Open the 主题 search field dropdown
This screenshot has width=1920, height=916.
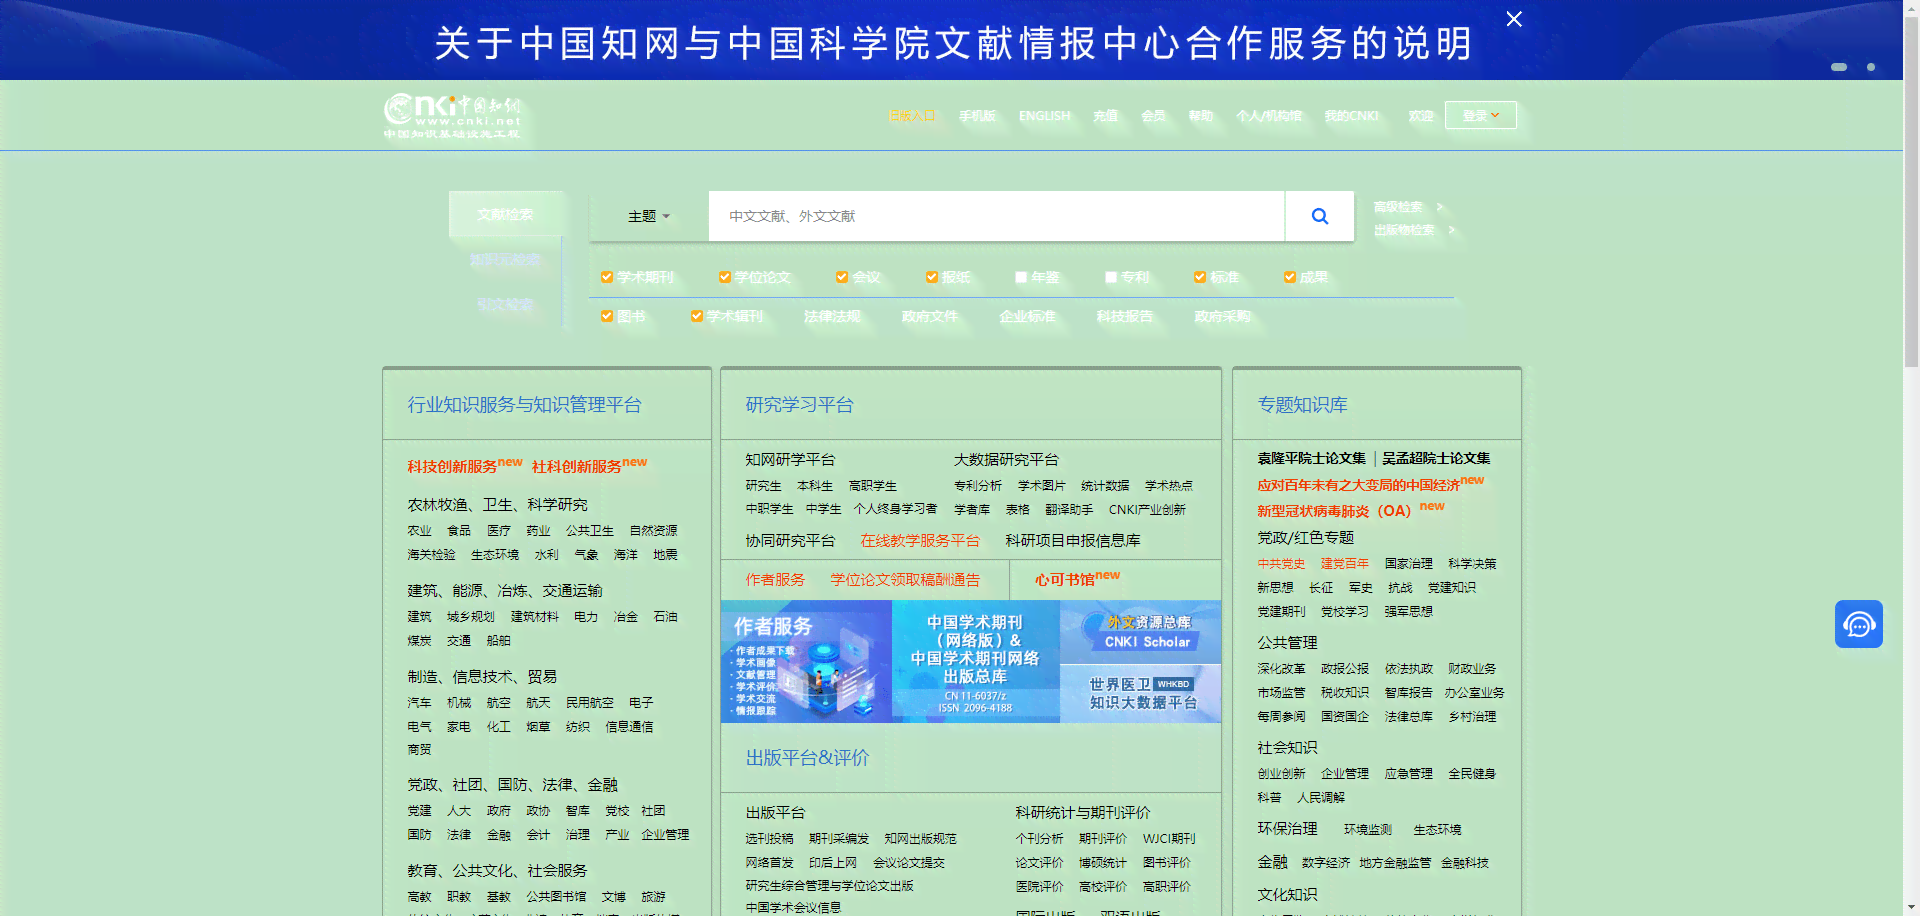click(648, 216)
